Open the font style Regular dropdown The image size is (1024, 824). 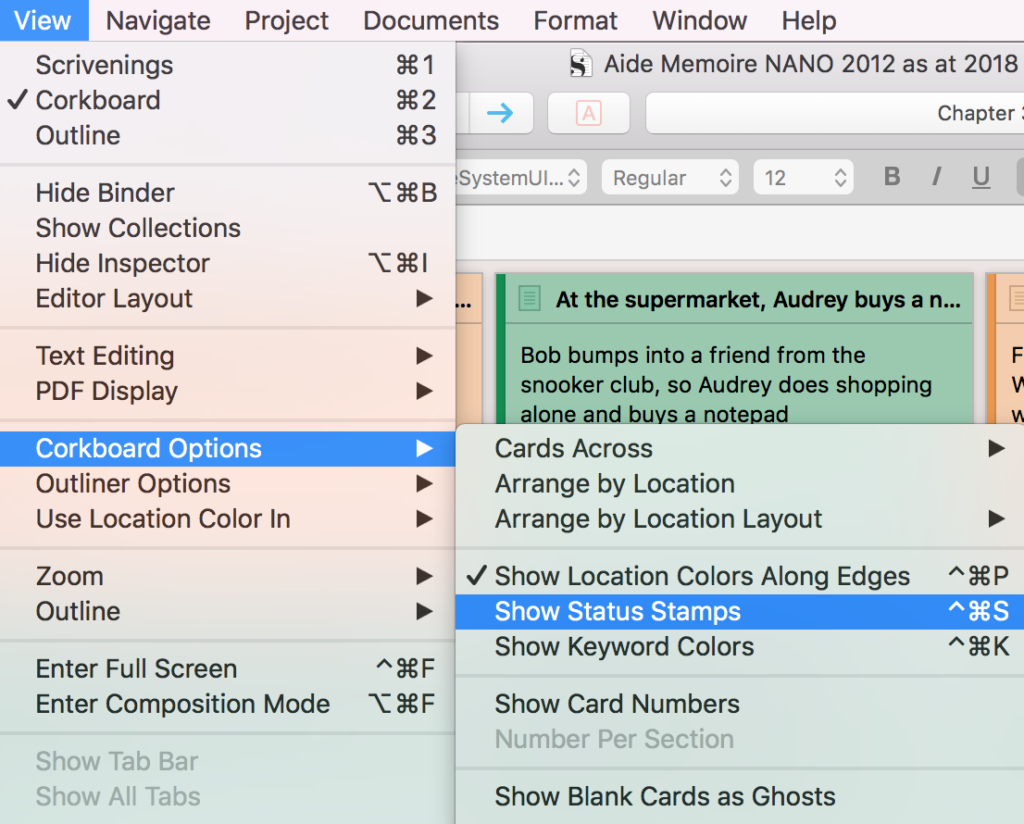click(671, 178)
